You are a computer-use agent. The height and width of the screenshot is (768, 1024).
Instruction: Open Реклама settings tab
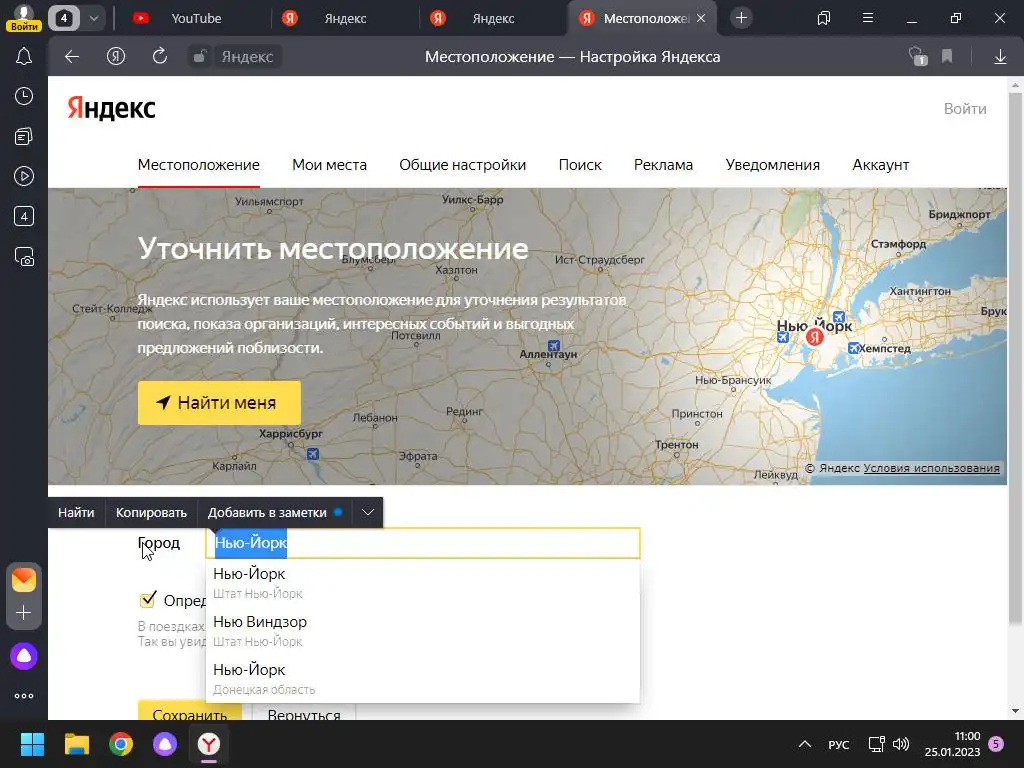point(663,165)
